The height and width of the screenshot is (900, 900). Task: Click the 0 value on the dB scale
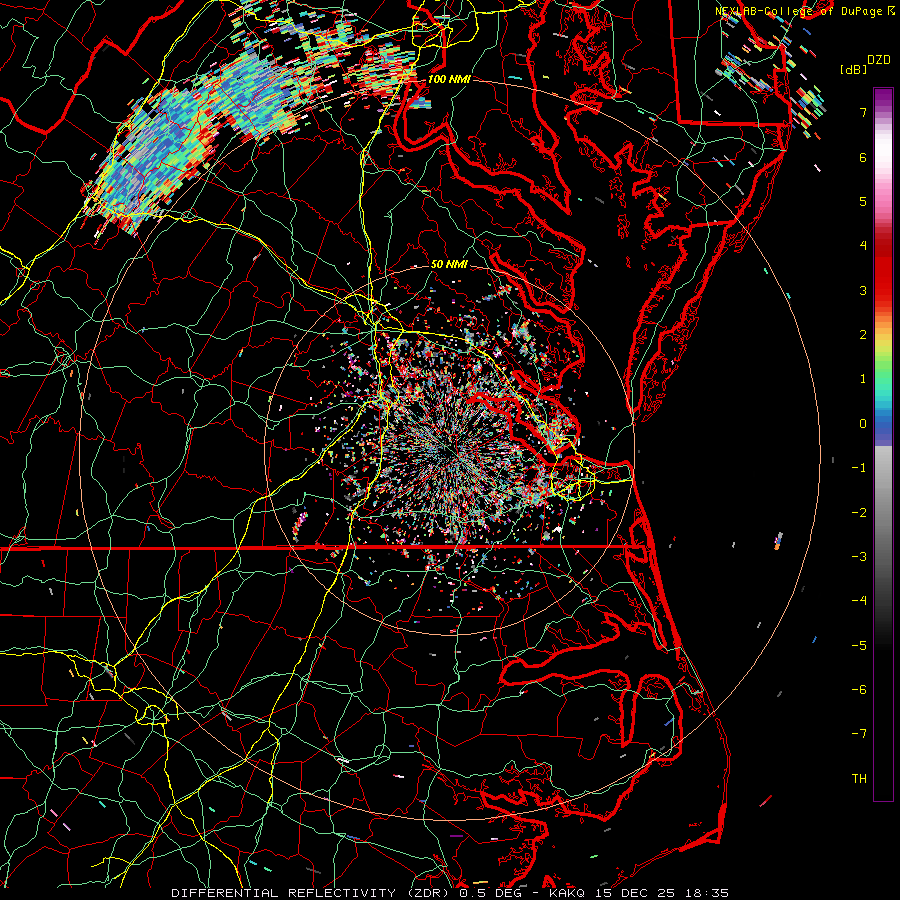pos(863,424)
